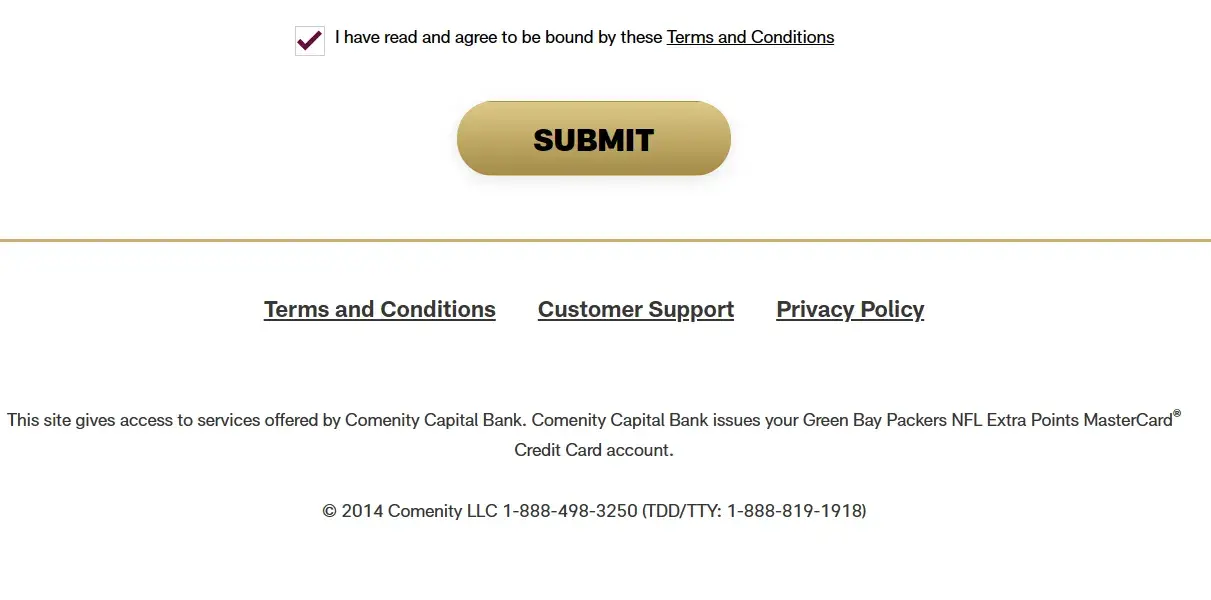Image resolution: width=1211 pixels, height=600 pixels.
Task: Open Terms and Conditions link beside checkbox
Action: click(750, 37)
